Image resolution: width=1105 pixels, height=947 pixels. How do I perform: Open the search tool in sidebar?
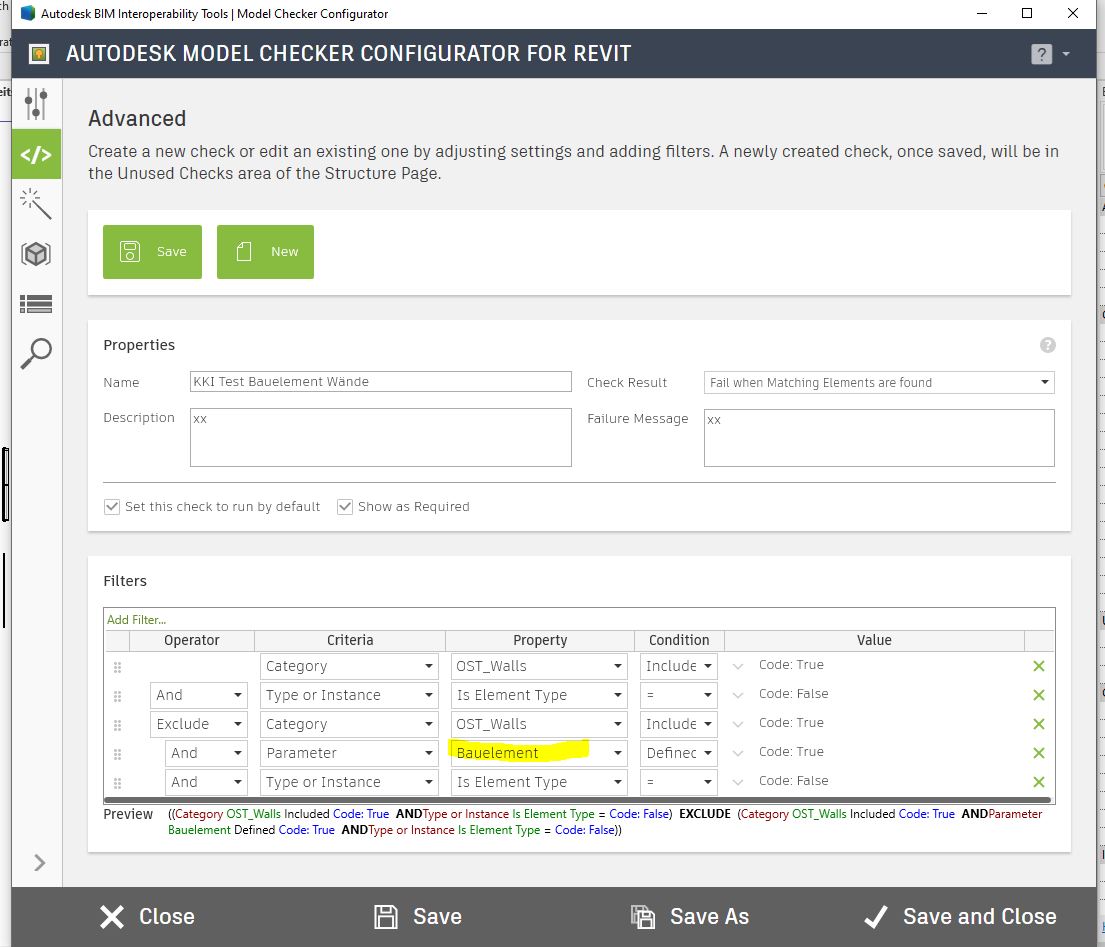coord(36,353)
